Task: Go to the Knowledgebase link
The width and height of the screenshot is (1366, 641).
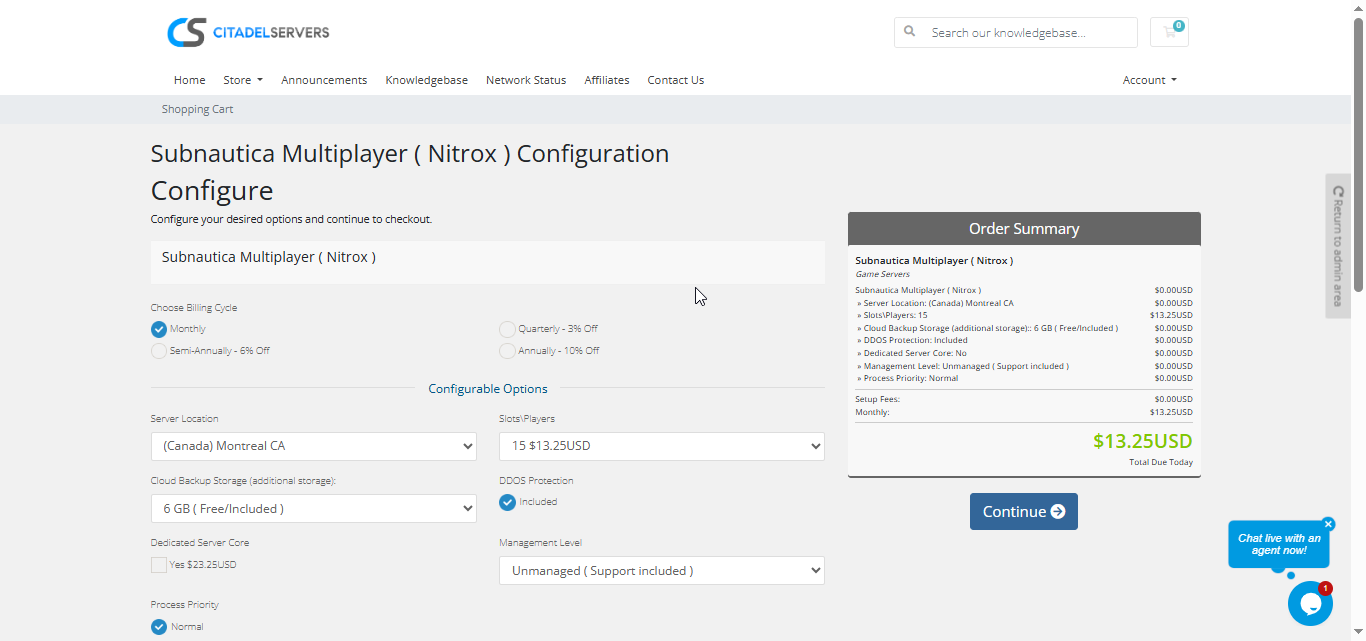Action: click(426, 80)
